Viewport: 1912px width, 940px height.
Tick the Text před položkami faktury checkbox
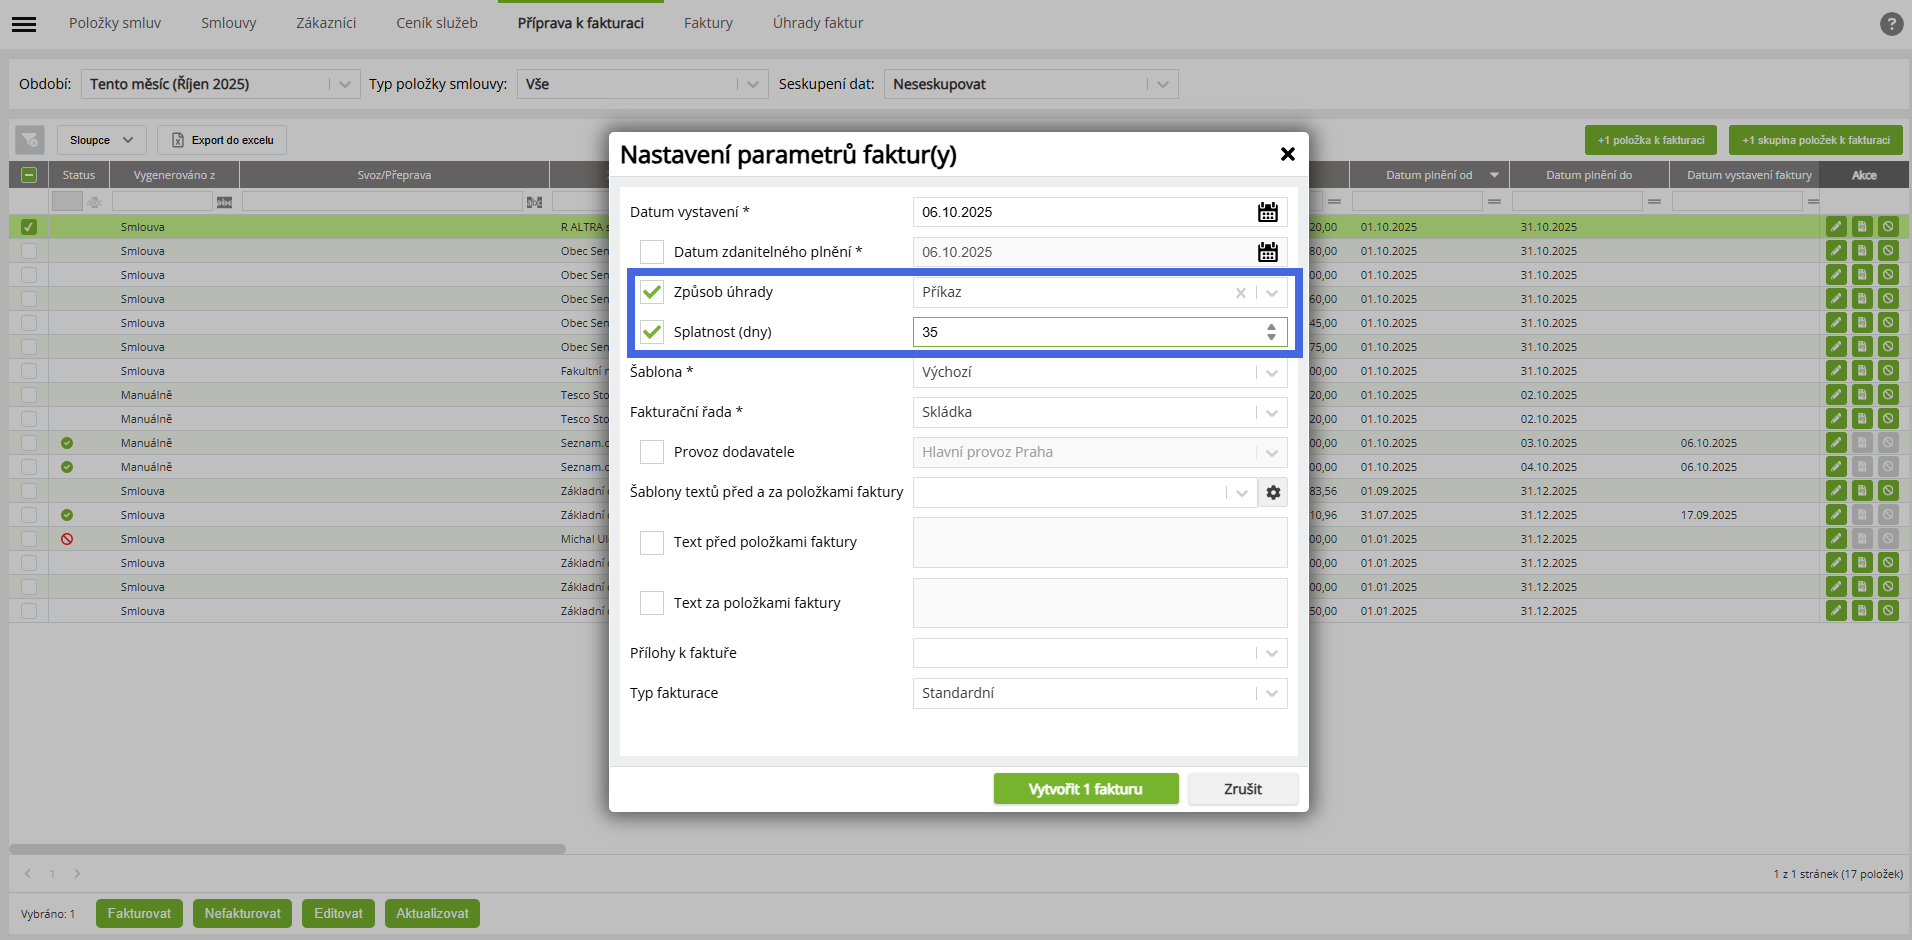coord(652,542)
